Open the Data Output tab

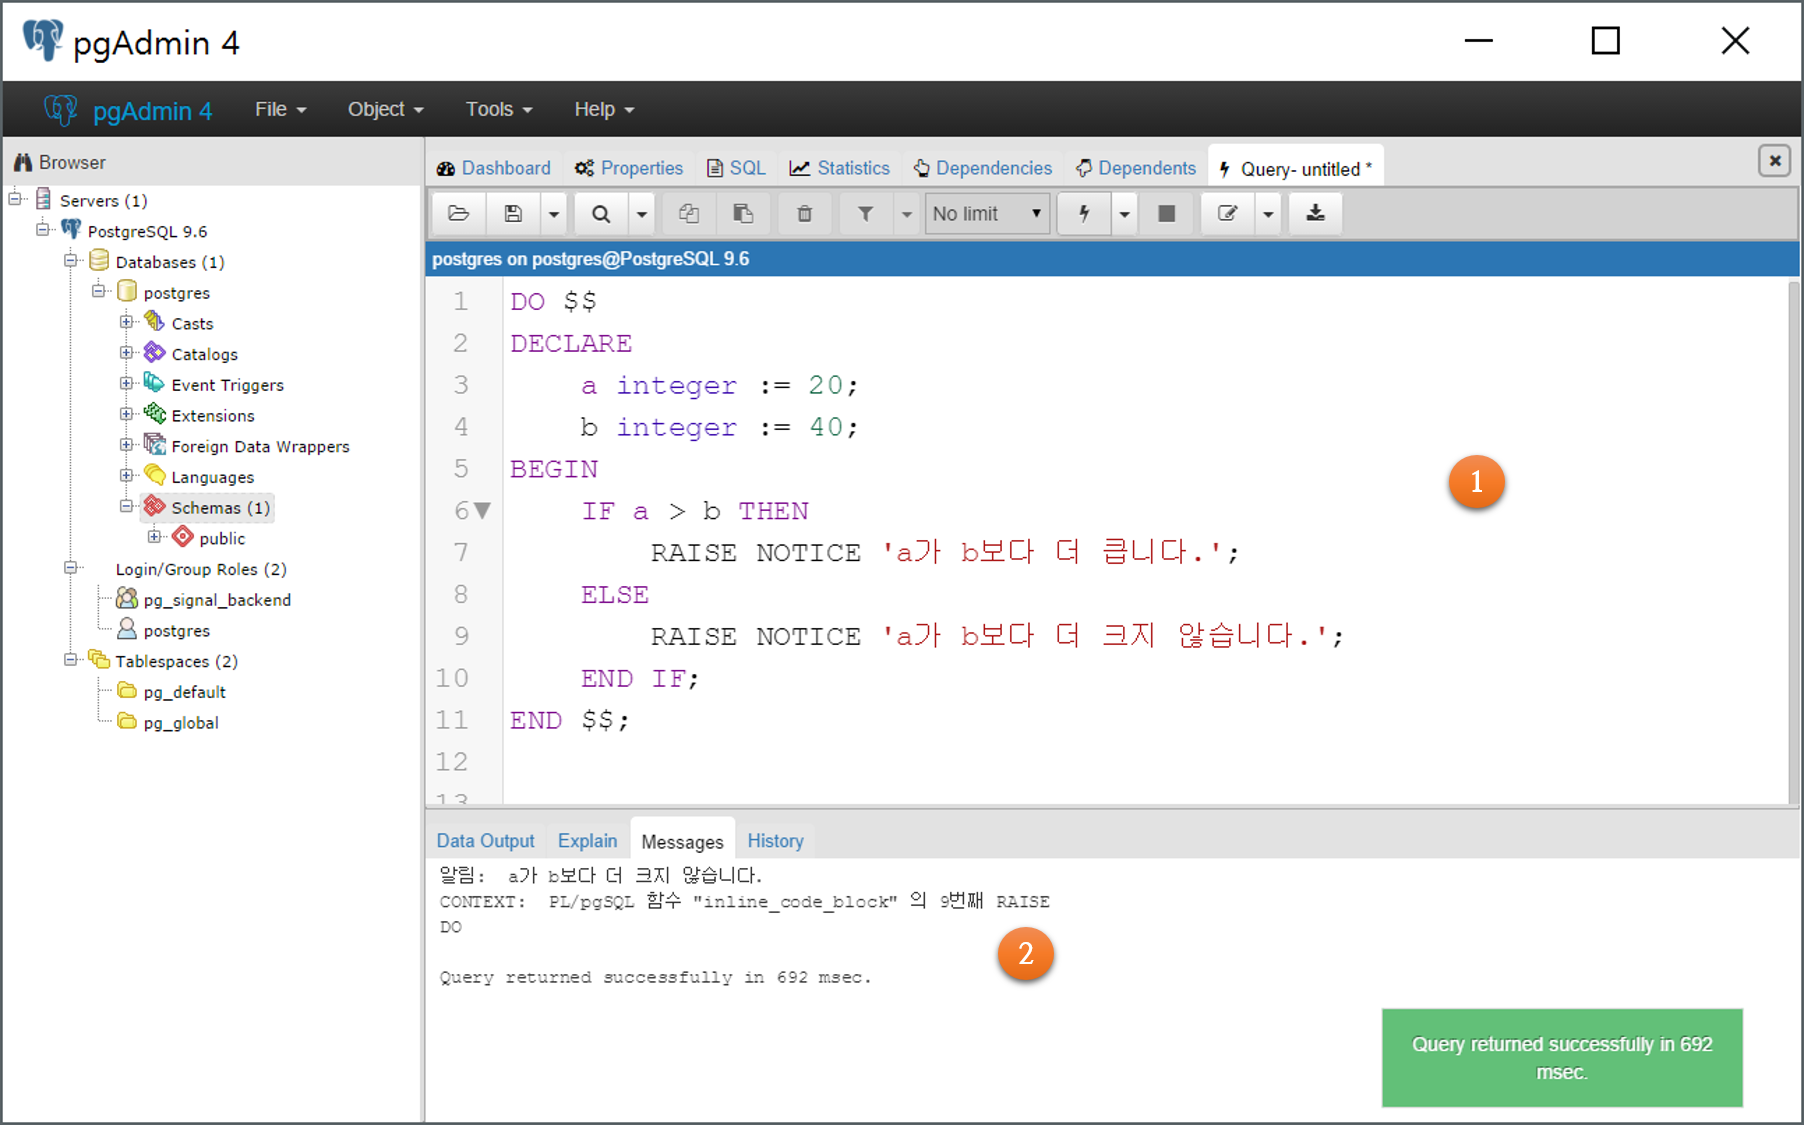(x=486, y=841)
